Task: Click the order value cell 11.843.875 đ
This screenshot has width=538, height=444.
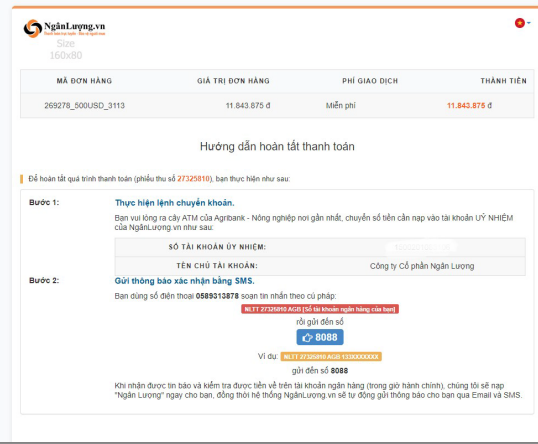Action: pos(248,106)
